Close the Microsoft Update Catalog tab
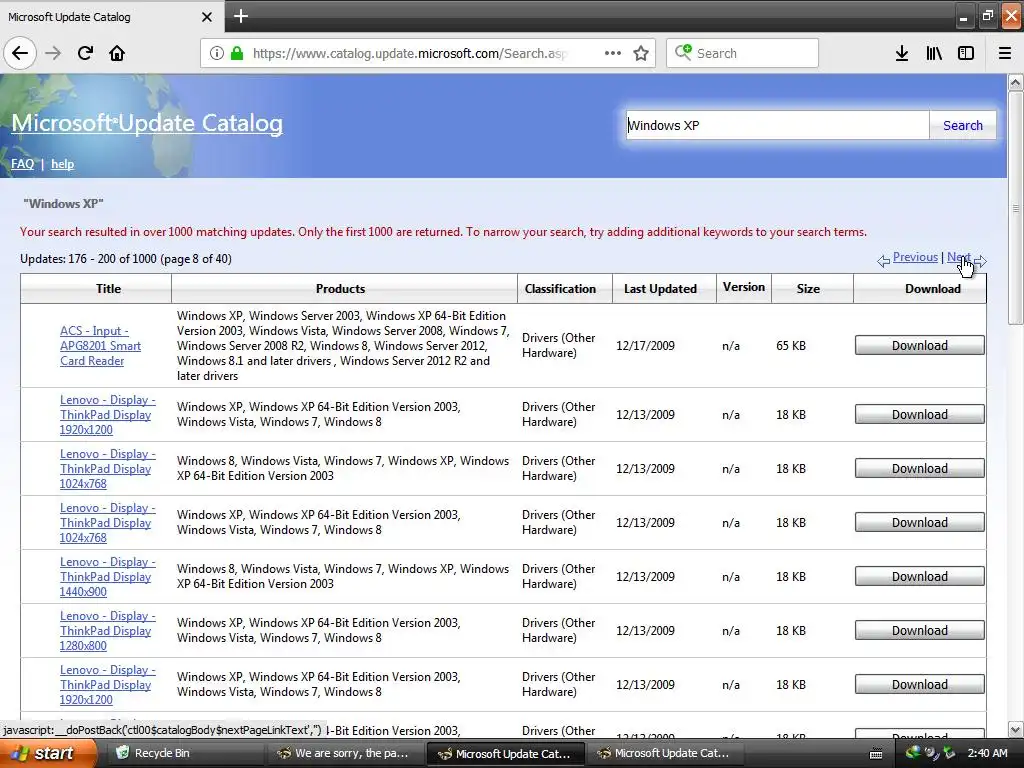This screenshot has height=768, width=1024. [206, 17]
